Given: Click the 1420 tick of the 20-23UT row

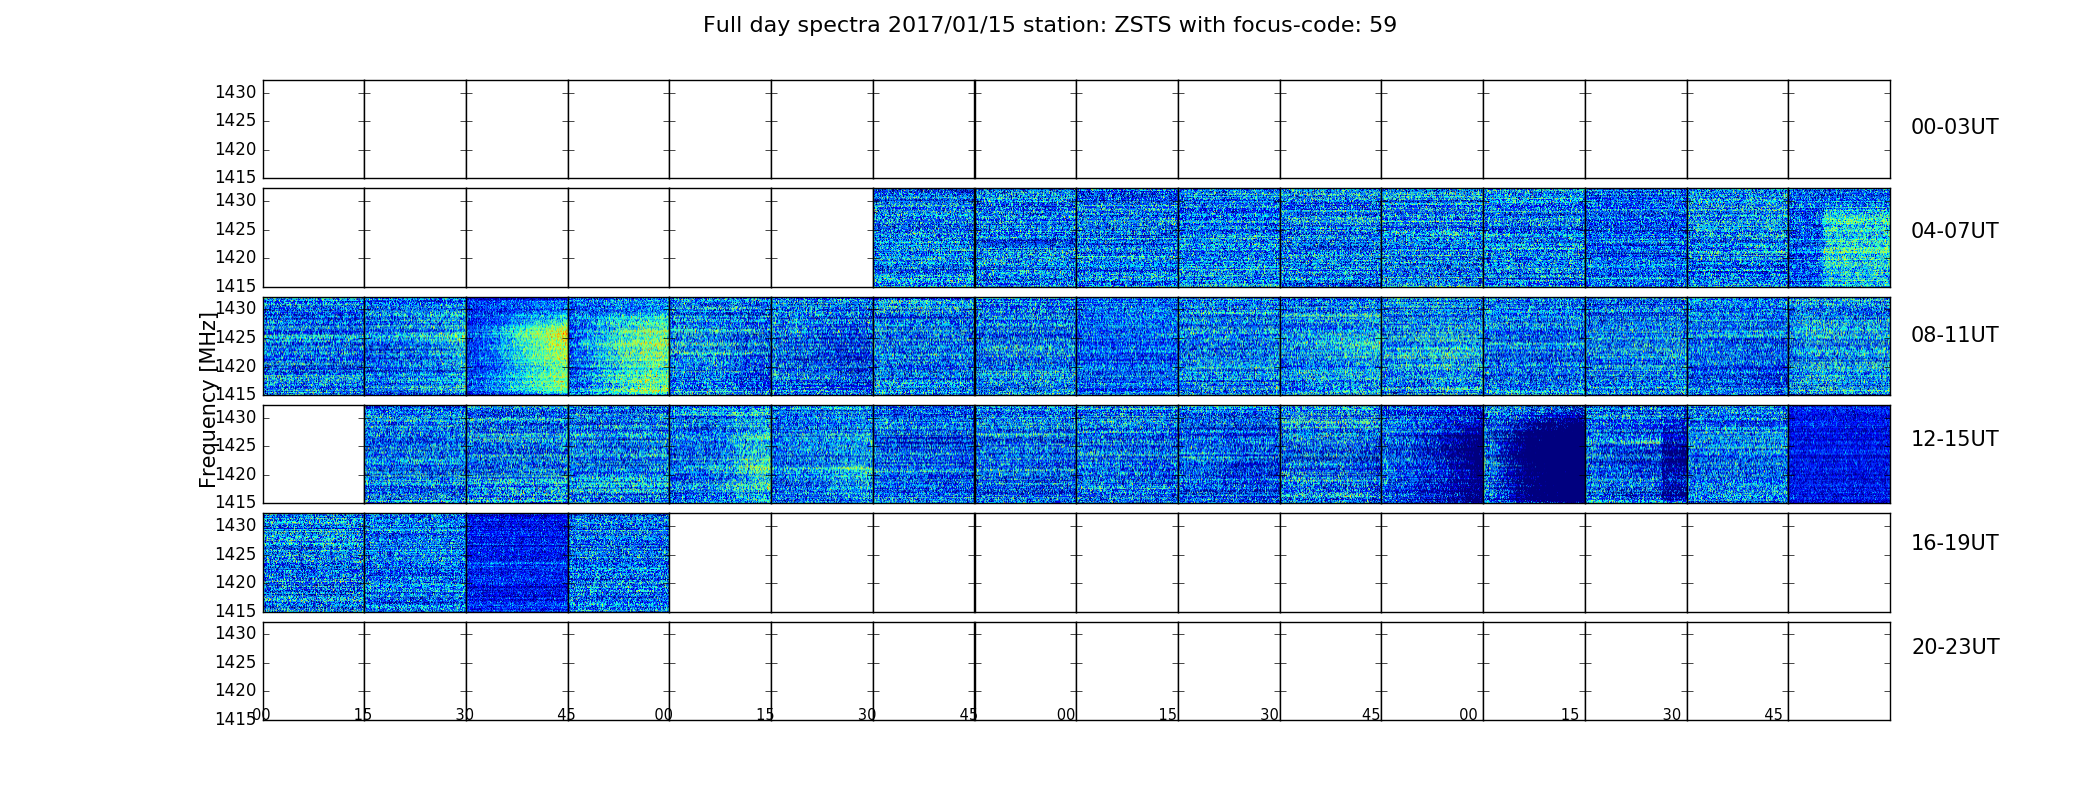Looking at the screenshot, I should [x=236, y=691].
